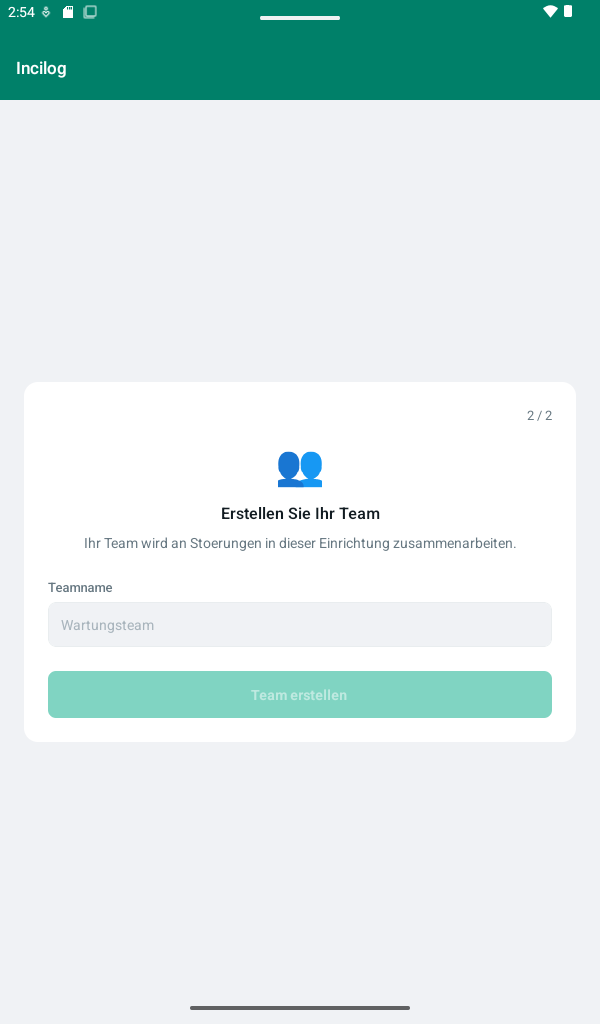Tap the Wi-Fi signal status icon

click(550, 11)
